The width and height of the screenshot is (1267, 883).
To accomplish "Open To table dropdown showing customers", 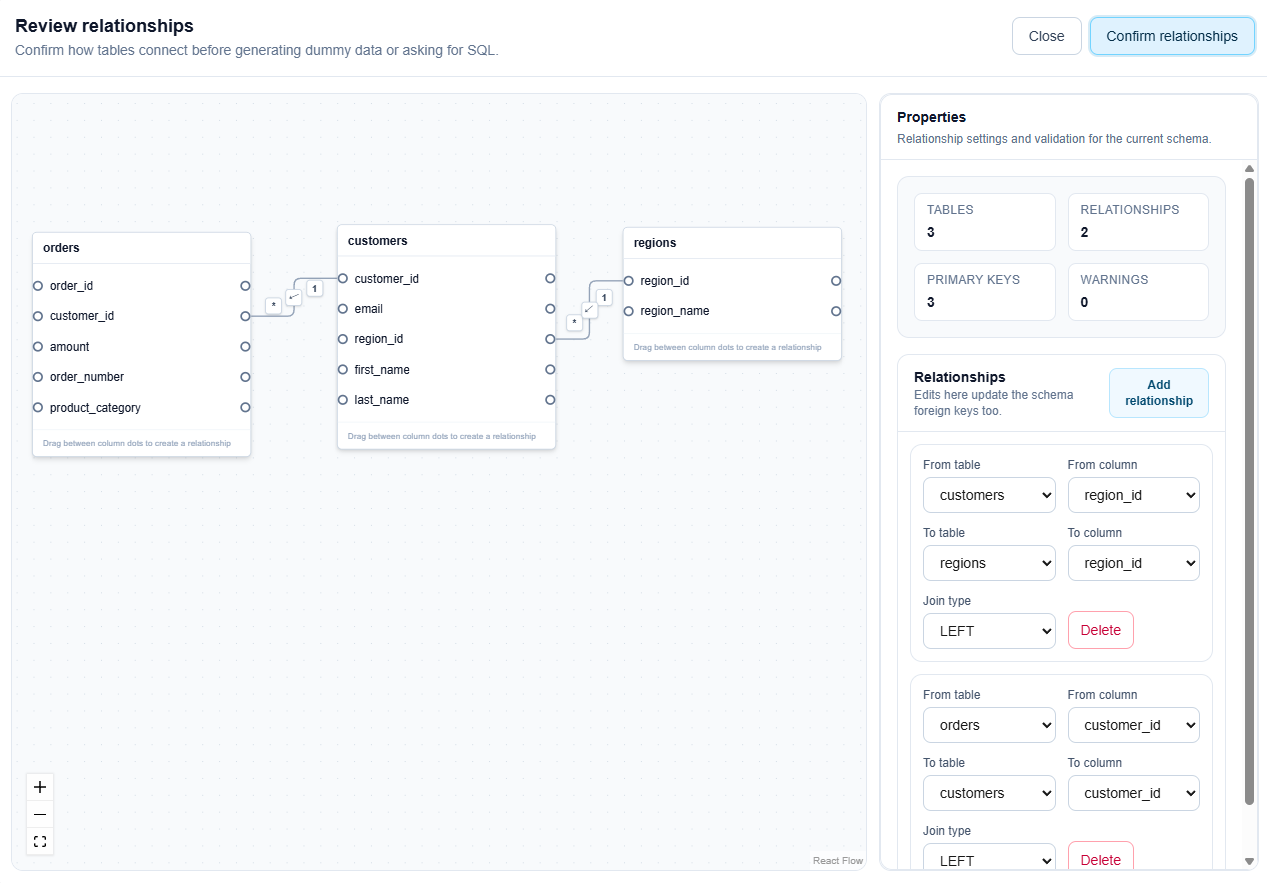I will pos(989,793).
